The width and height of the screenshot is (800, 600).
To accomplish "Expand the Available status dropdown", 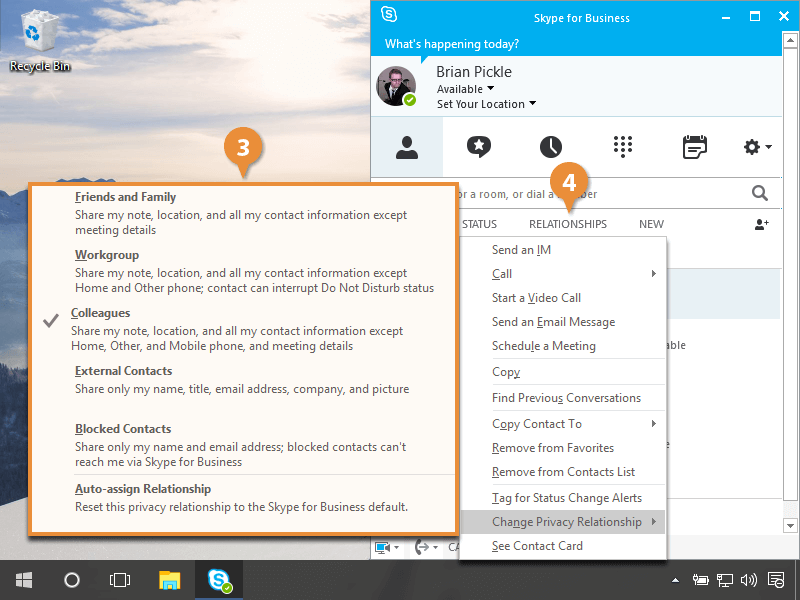I will pos(465,89).
